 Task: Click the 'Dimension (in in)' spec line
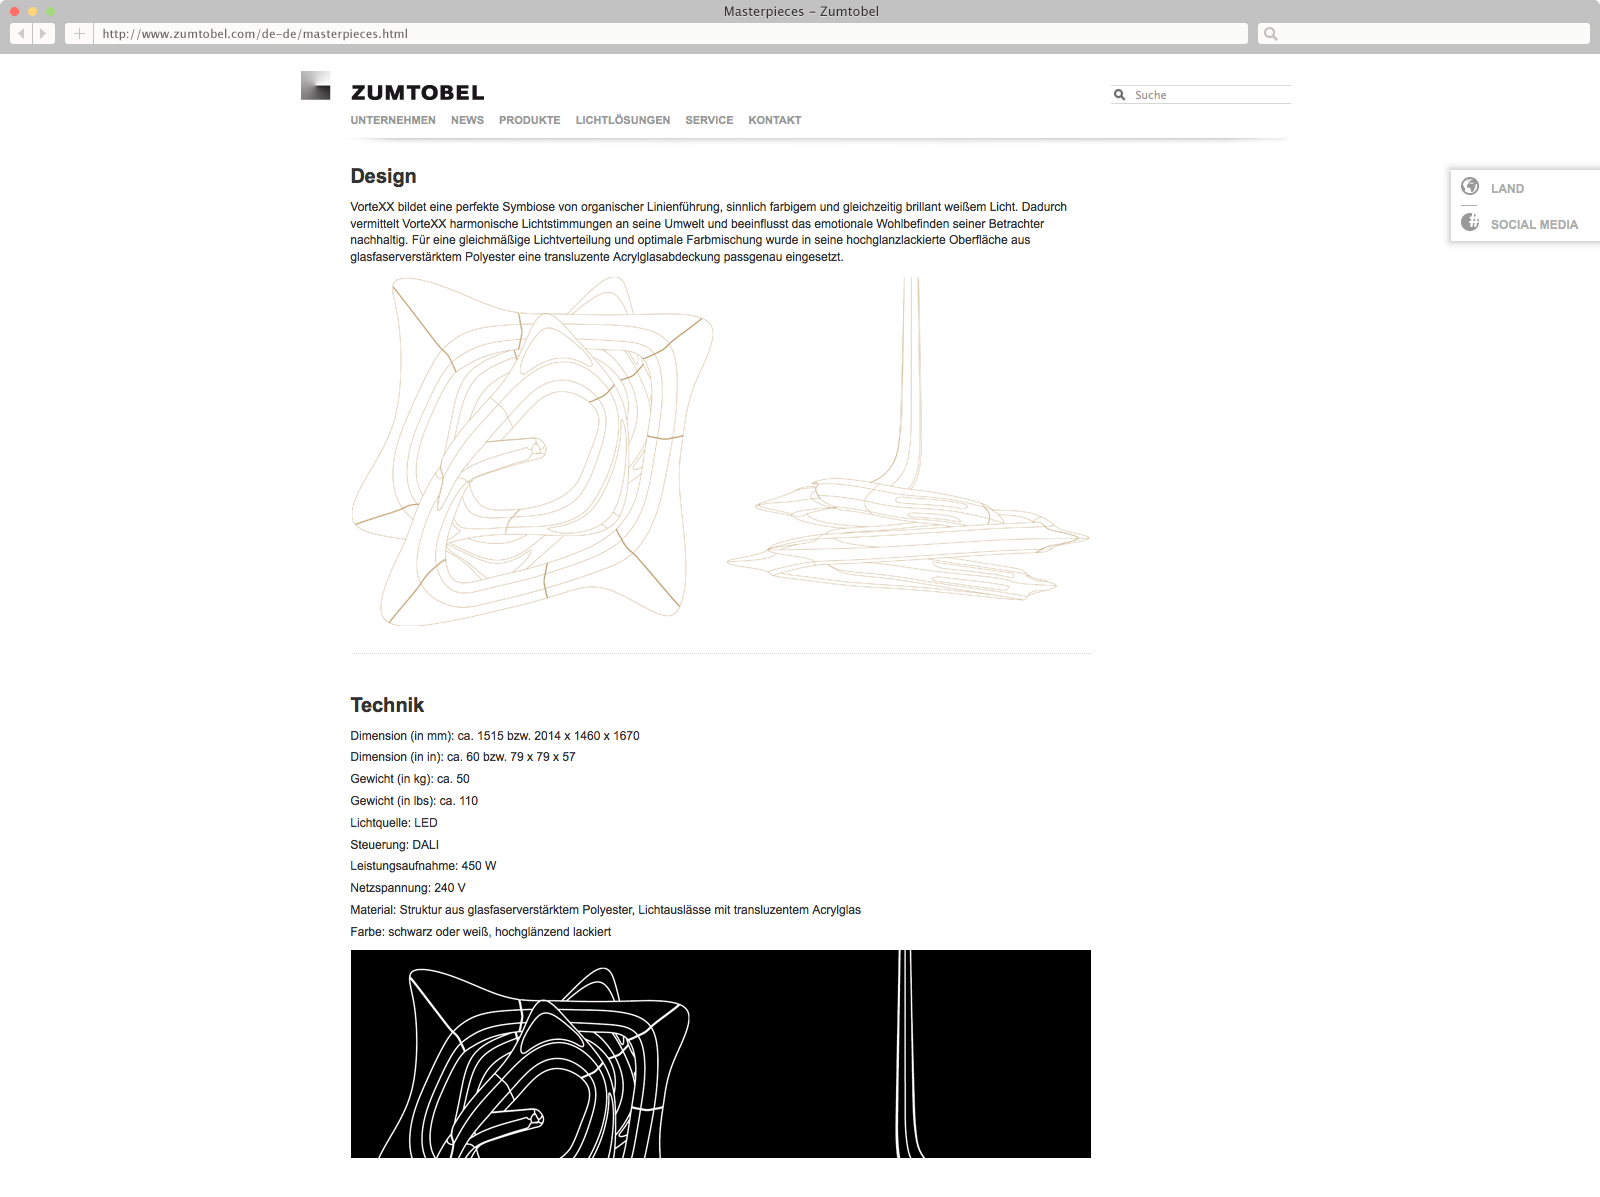point(463,757)
